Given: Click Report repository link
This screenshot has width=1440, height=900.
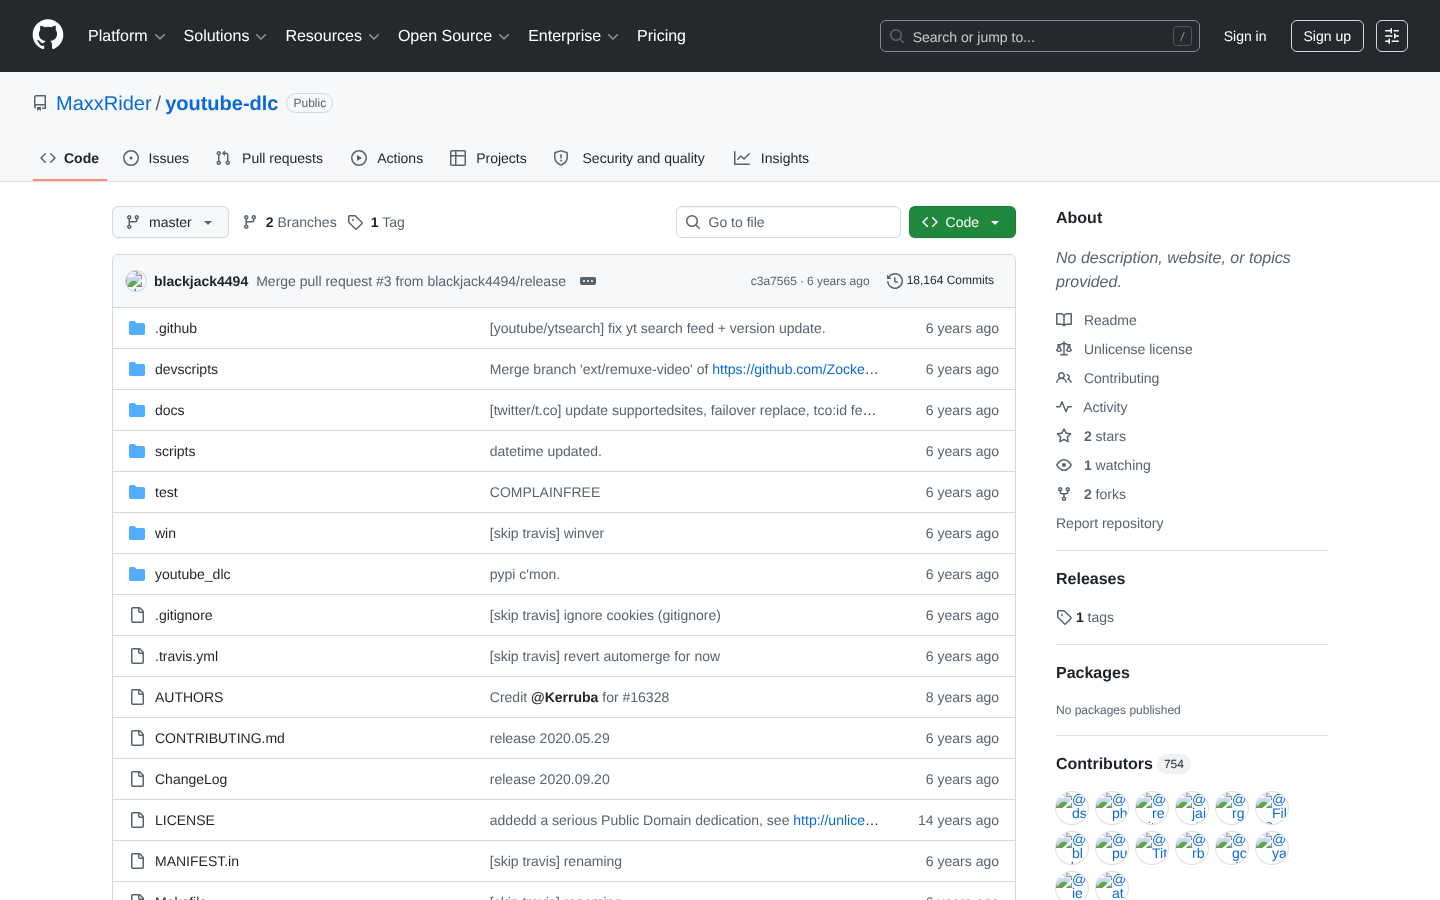Looking at the screenshot, I should pos(1110,523).
